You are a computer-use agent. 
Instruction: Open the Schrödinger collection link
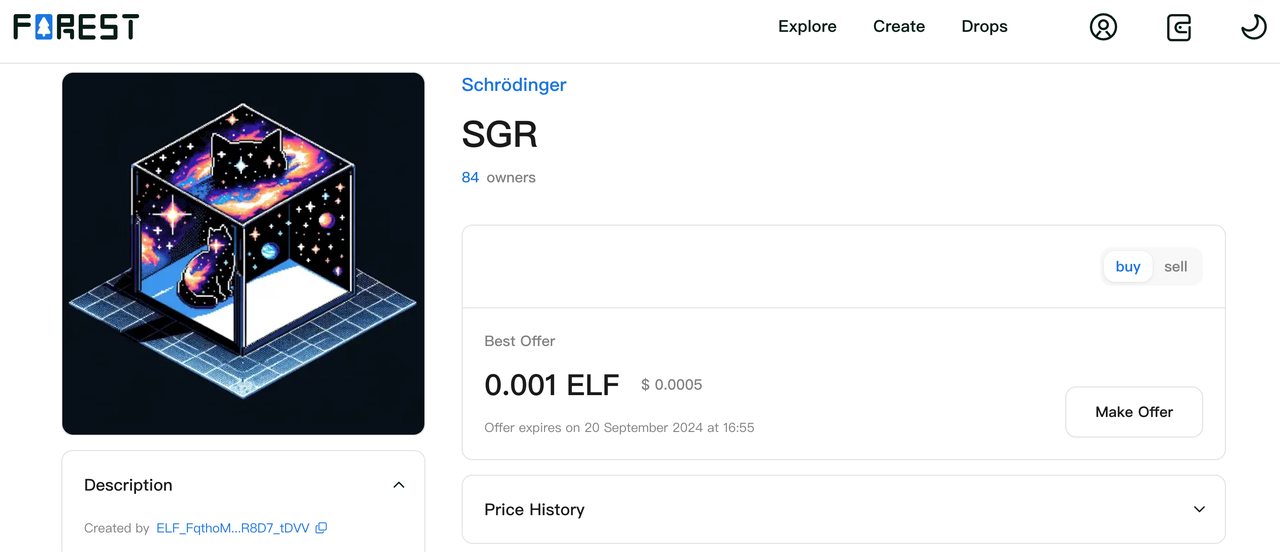click(514, 85)
